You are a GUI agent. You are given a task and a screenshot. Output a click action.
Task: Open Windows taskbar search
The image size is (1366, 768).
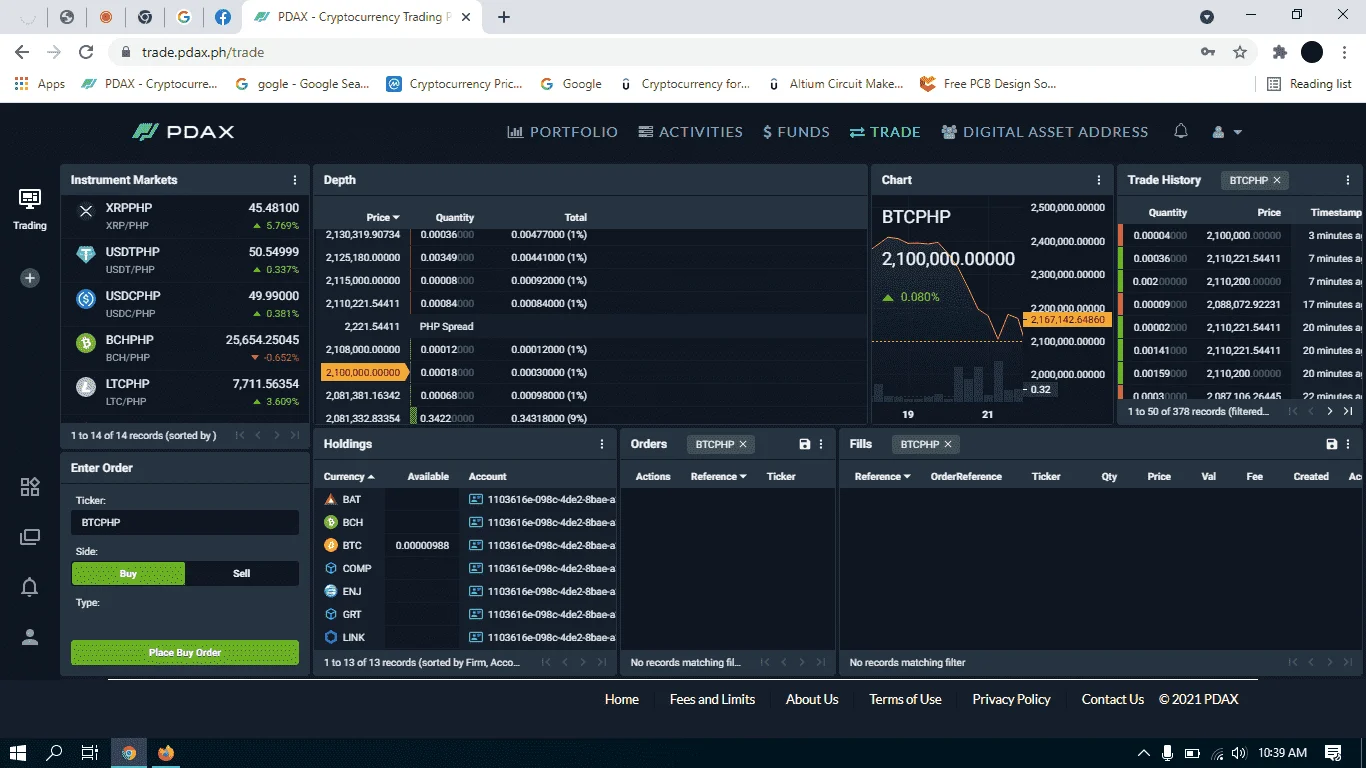(55, 753)
